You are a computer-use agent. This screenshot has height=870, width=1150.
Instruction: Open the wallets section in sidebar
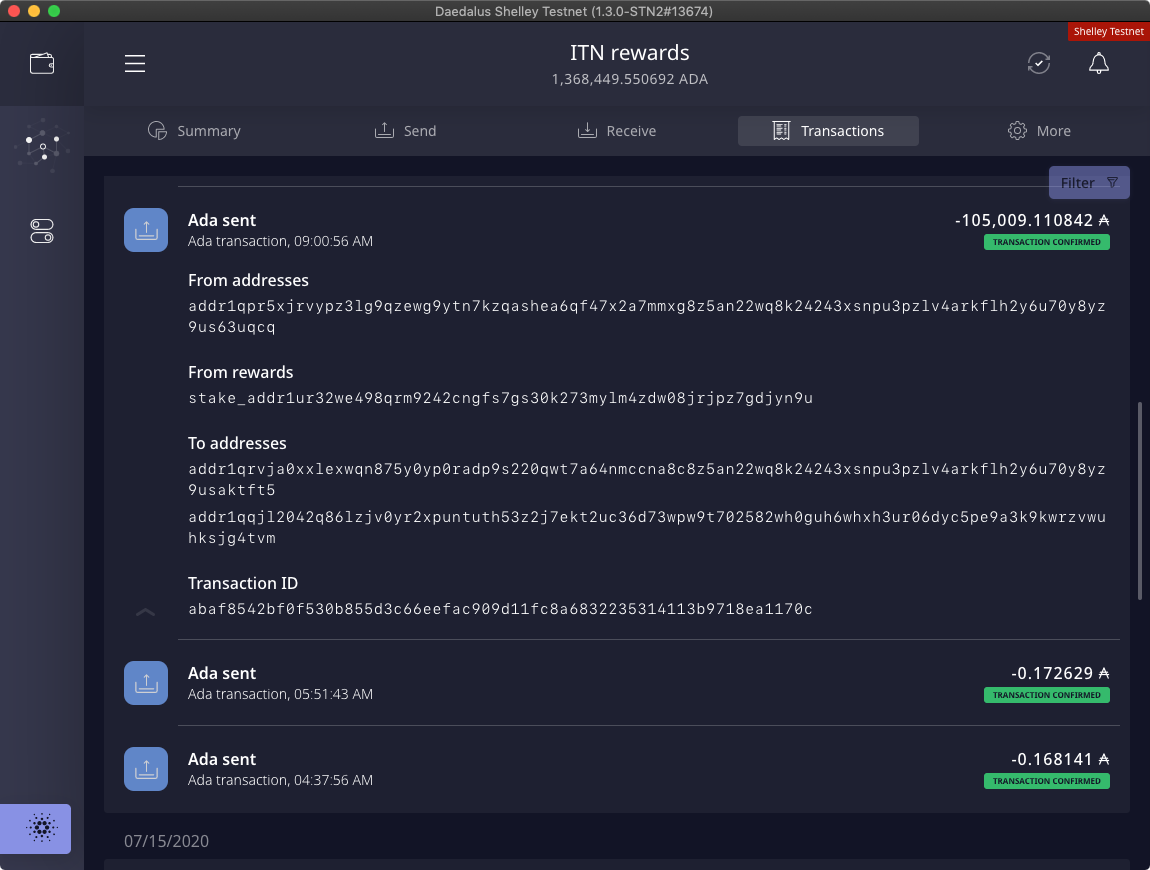tap(42, 64)
